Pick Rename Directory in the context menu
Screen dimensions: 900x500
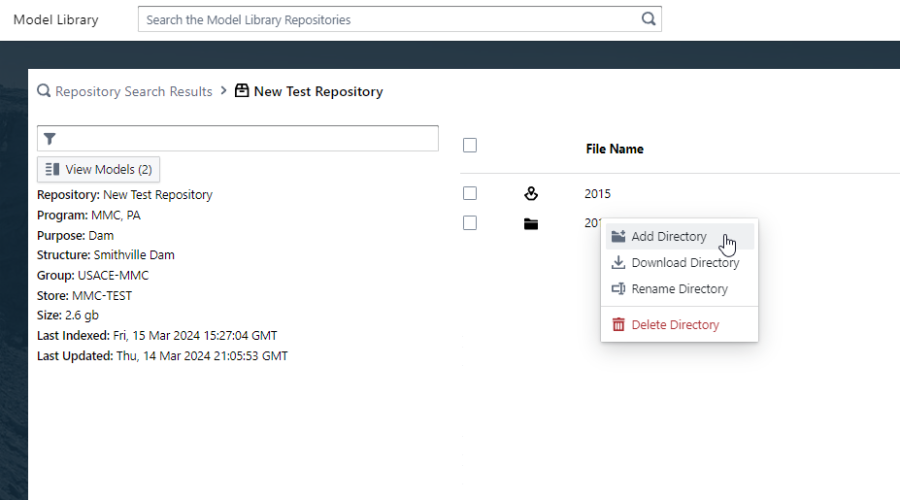(x=679, y=289)
